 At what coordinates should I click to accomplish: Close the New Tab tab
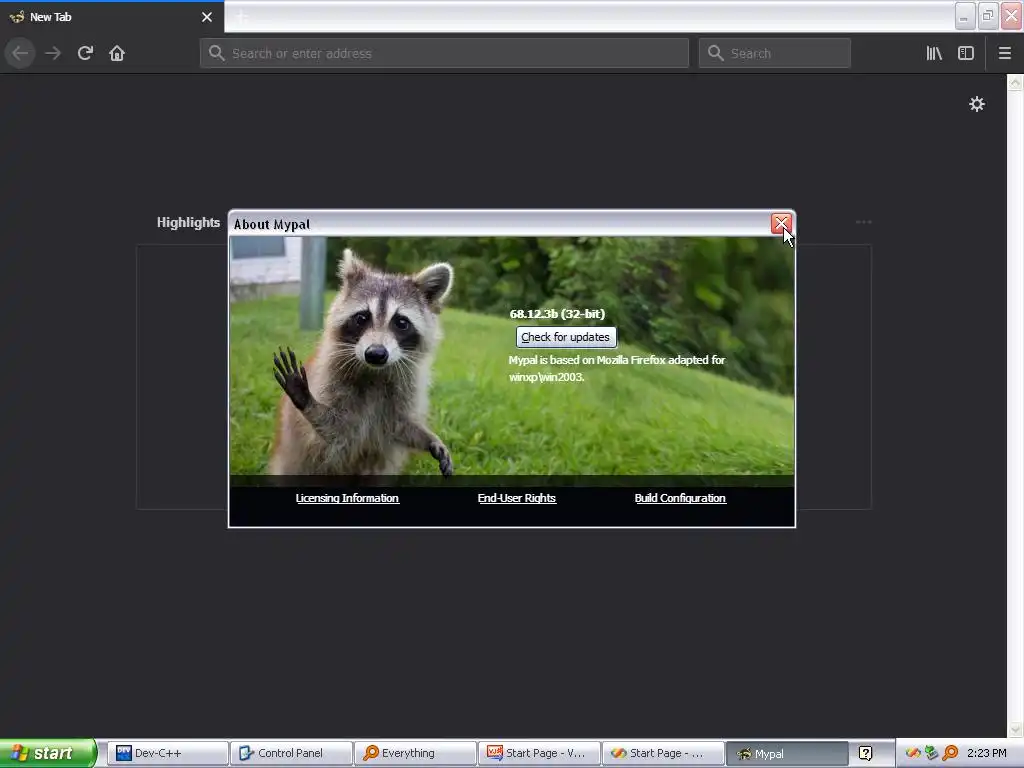click(x=207, y=17)
